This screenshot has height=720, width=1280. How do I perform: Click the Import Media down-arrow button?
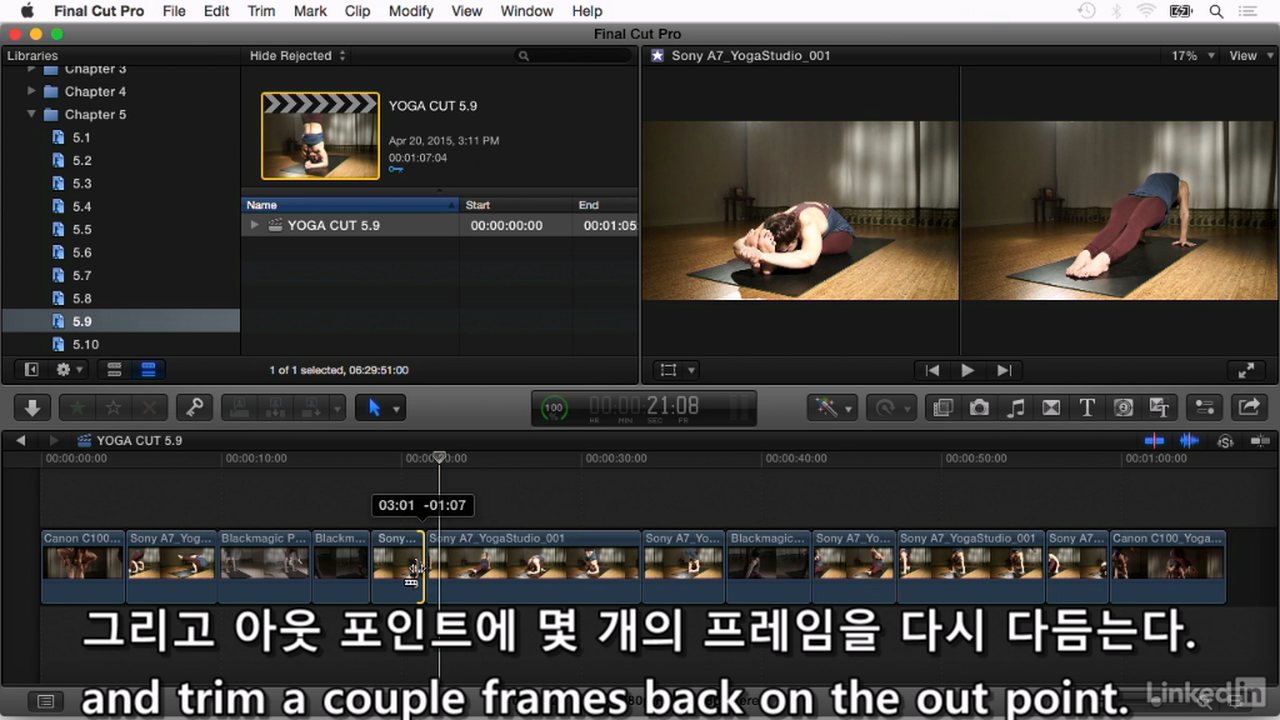[32, 407]
